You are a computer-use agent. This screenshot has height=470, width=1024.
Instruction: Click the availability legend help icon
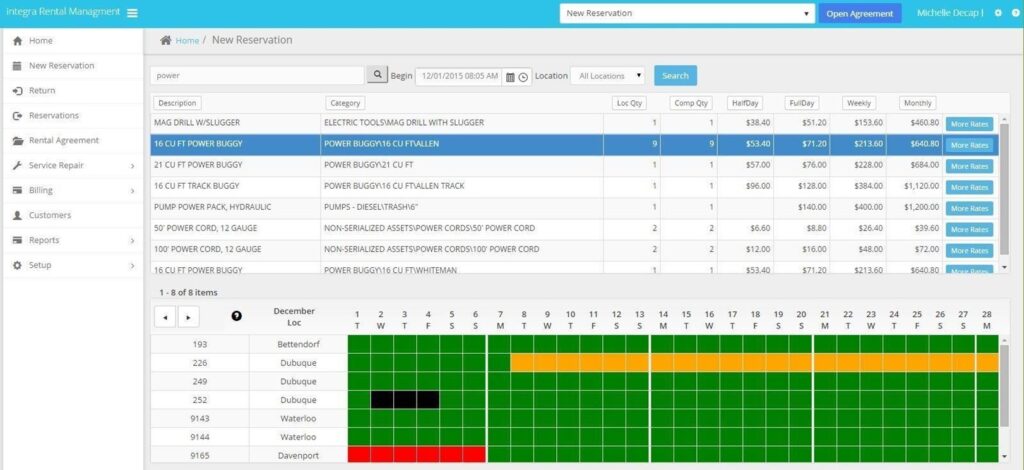click(236, 315)
